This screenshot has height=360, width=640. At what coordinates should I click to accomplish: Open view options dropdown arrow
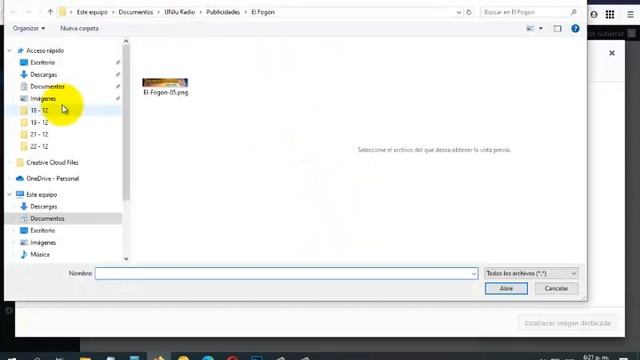coord(541,29)
